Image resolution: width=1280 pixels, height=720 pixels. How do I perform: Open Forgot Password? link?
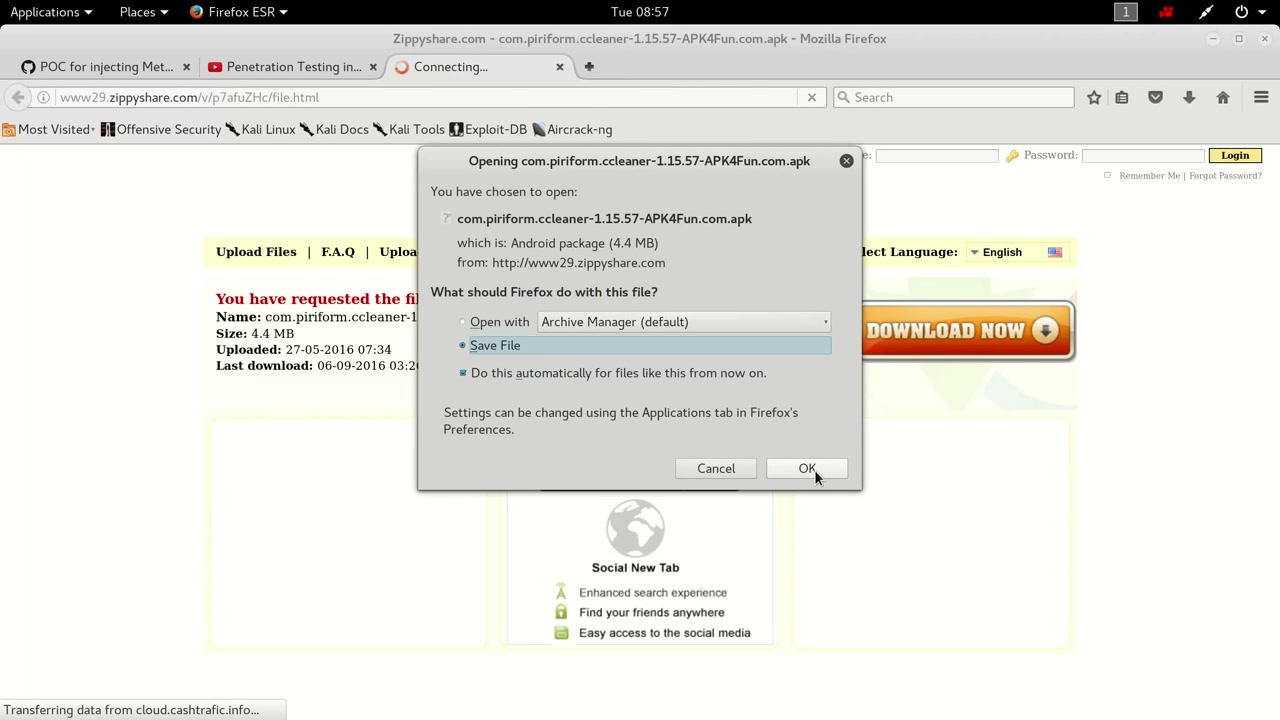[x=1225, y=176]
